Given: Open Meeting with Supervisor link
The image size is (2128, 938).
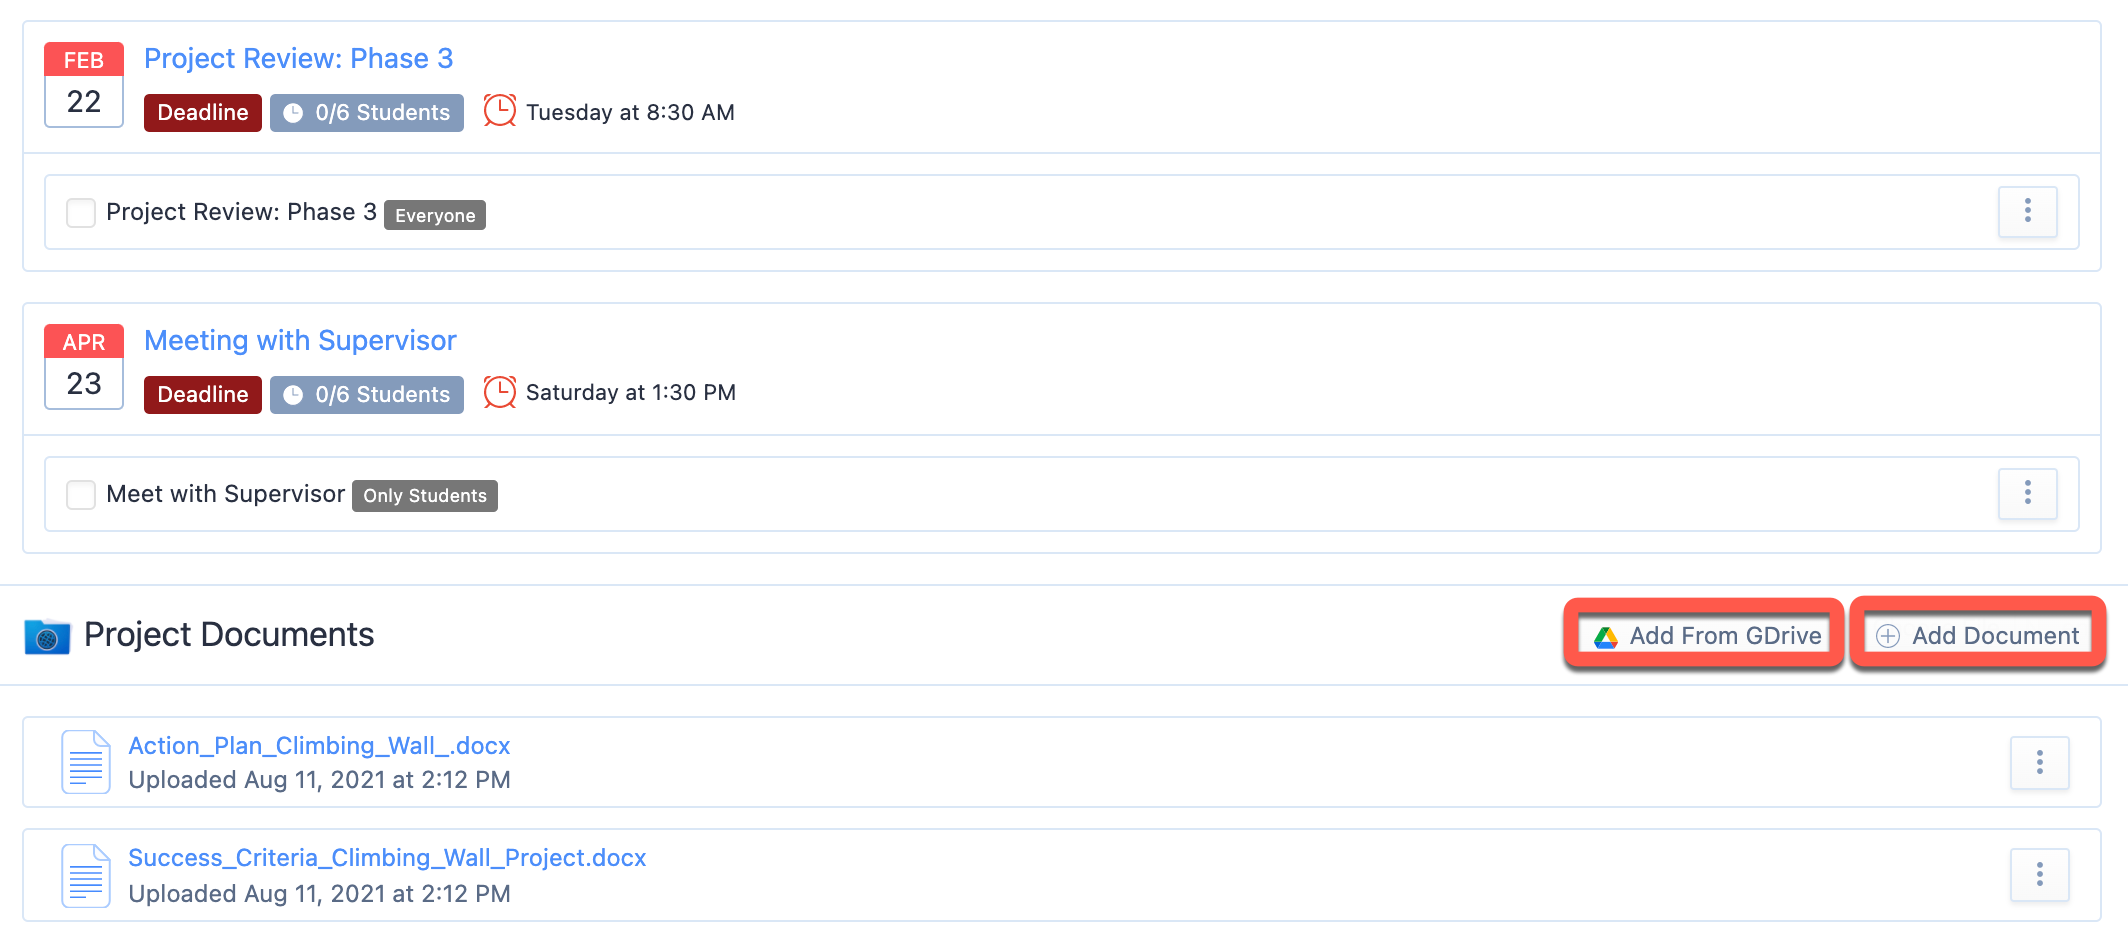Looking at the screenshot, I should tap(300, 340).
